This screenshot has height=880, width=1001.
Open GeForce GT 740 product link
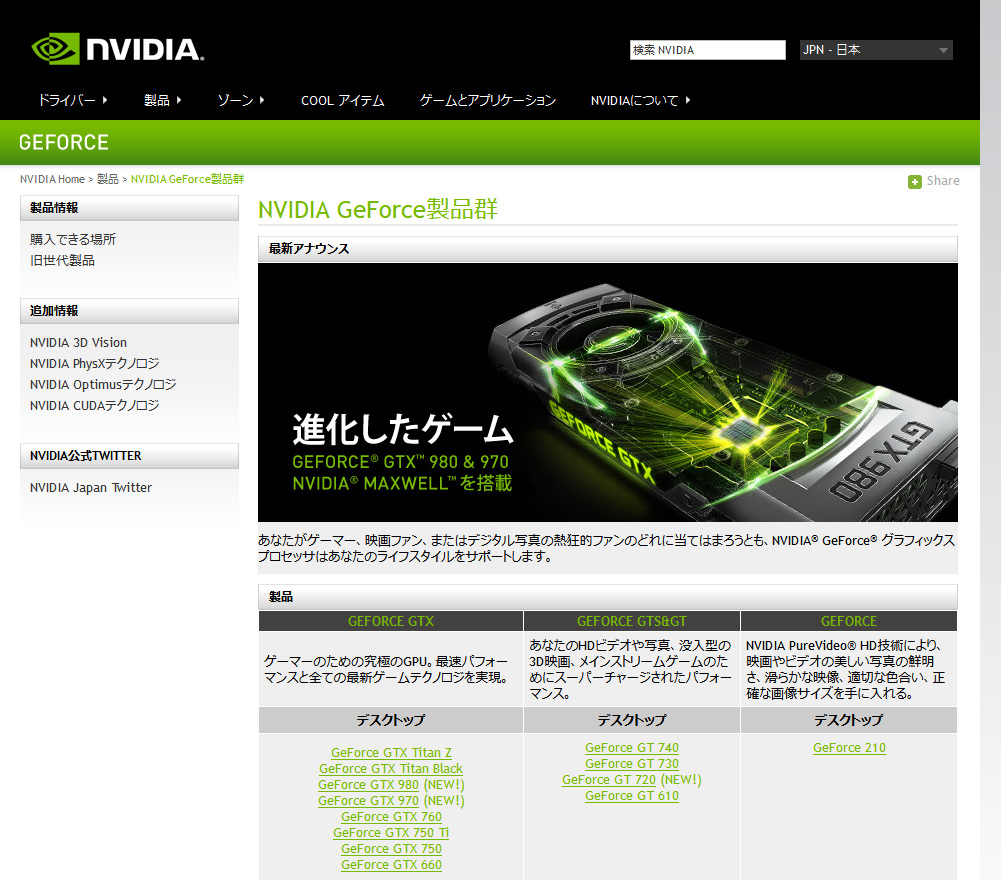point(632,748)
